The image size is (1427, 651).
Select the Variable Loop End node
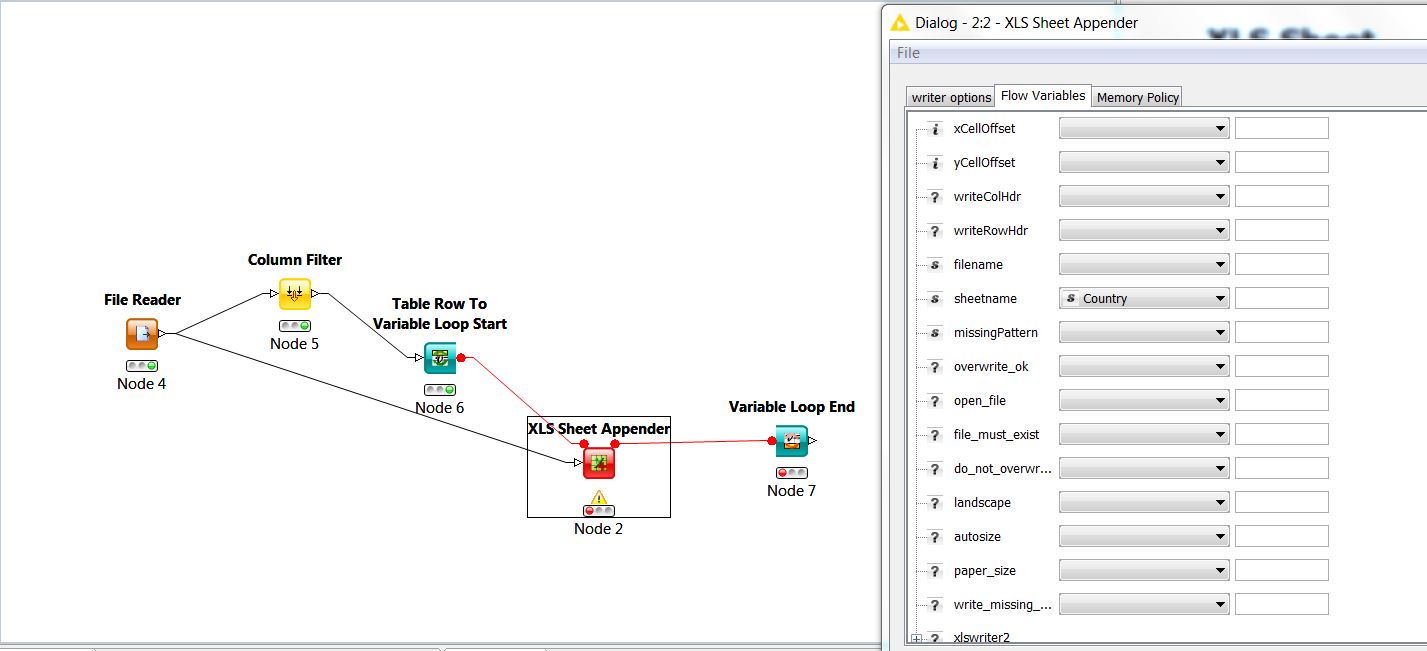(791, 439)
